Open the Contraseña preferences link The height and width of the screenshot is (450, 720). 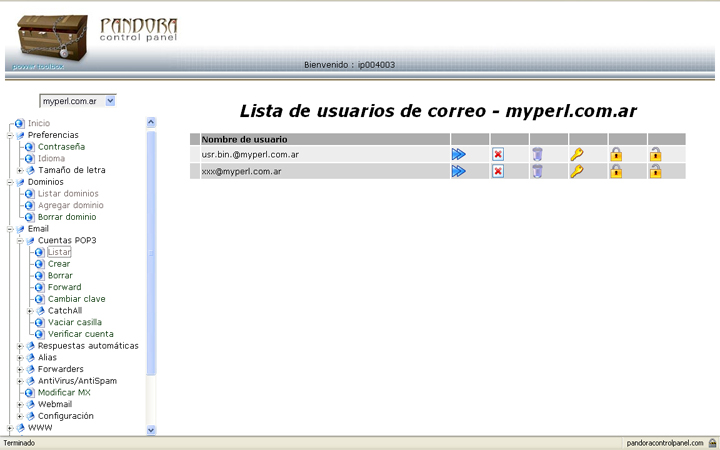click(61, 147)
